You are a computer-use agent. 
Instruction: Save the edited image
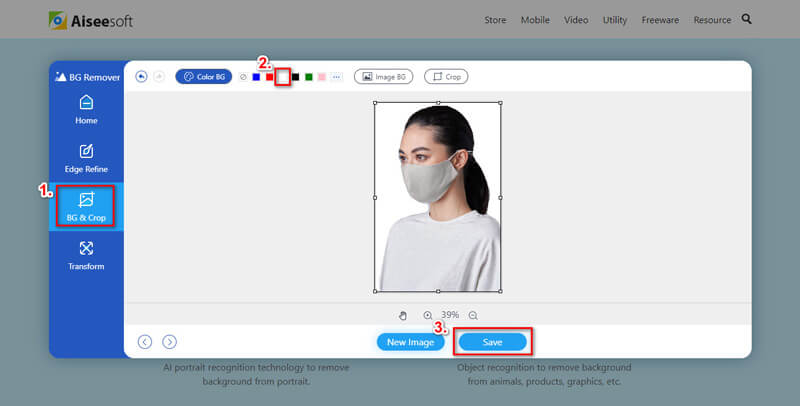[492, 342]
